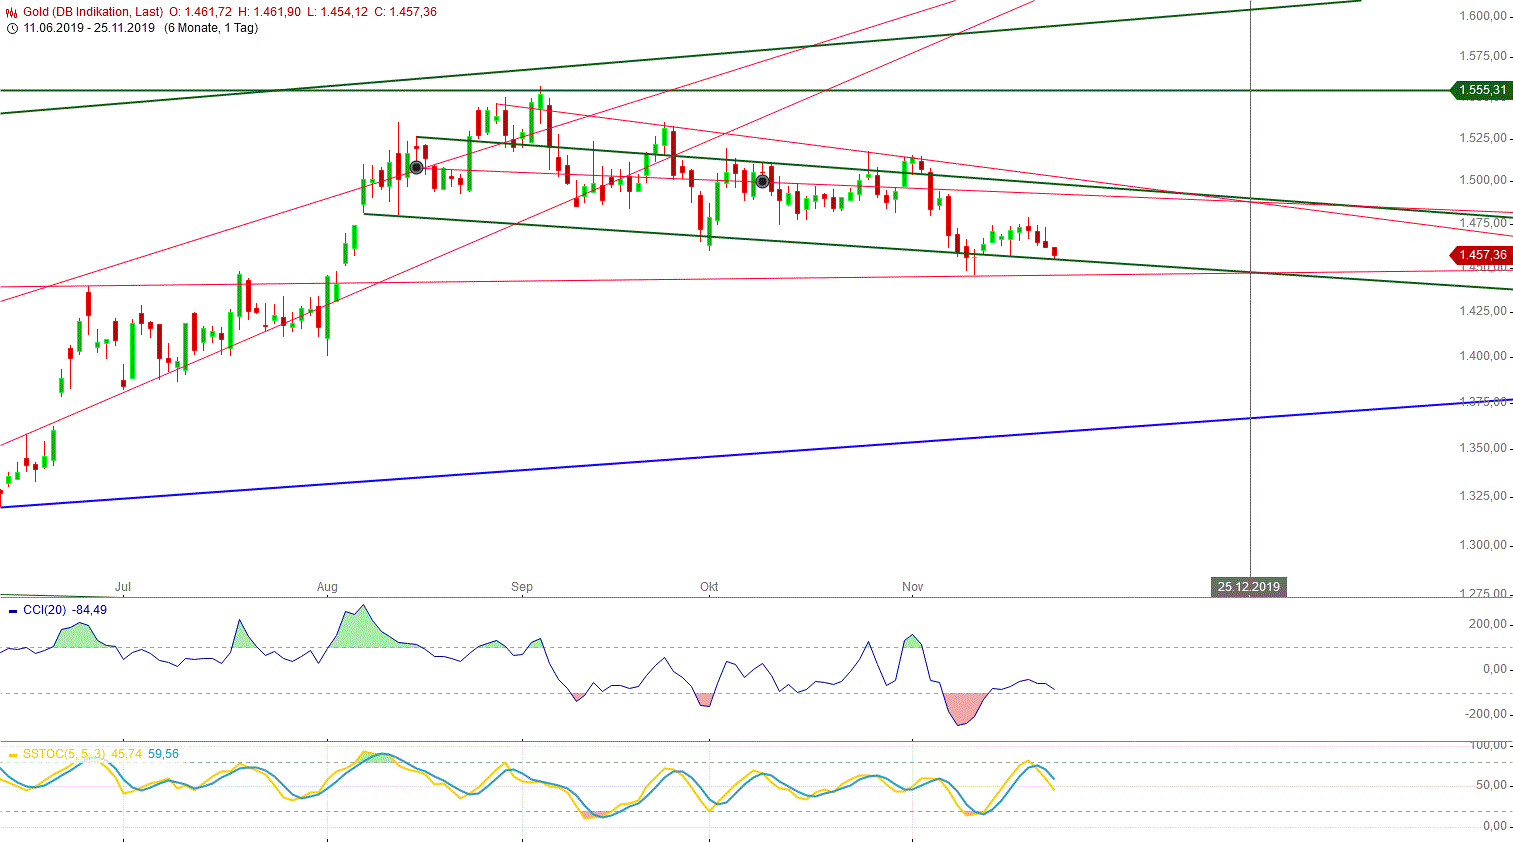Click the chart title 'Gold (DB Indikation, Last)'

pos(93,12)
